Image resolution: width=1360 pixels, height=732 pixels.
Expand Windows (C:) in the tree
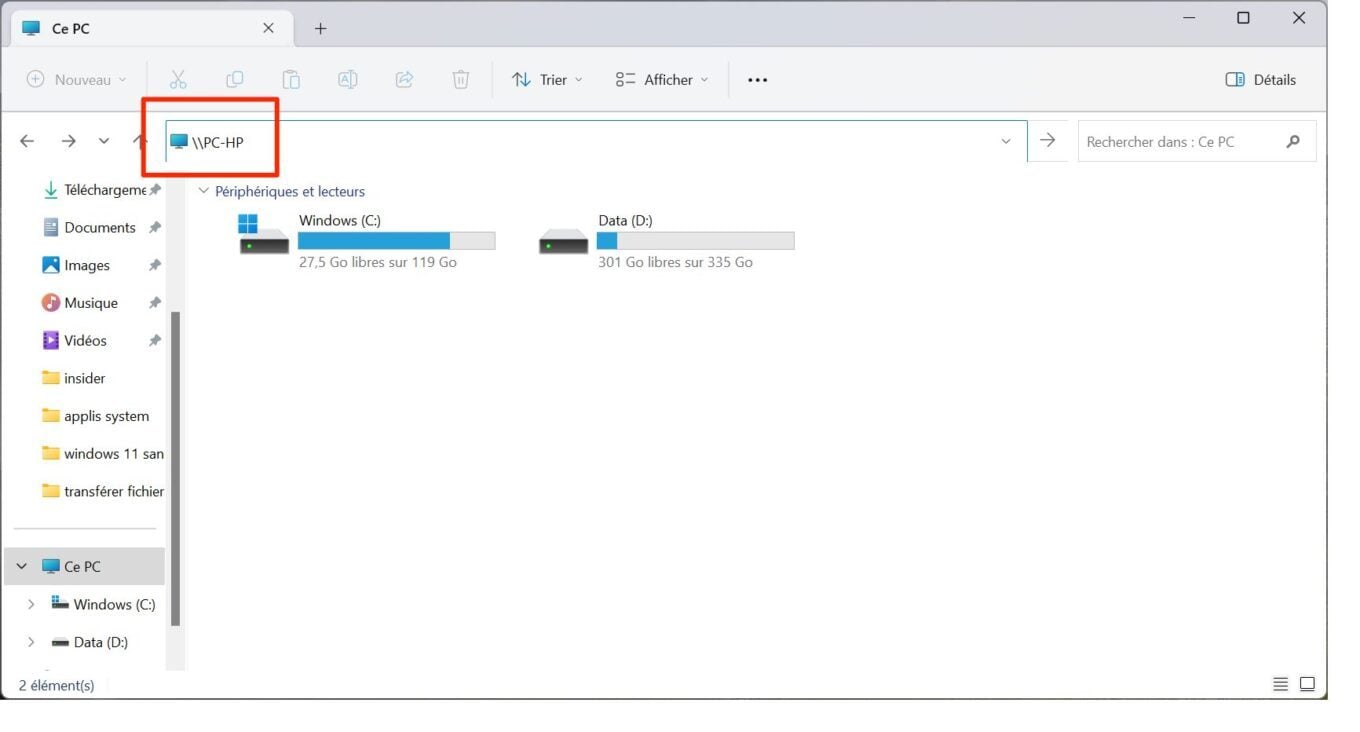pos(31,604)
